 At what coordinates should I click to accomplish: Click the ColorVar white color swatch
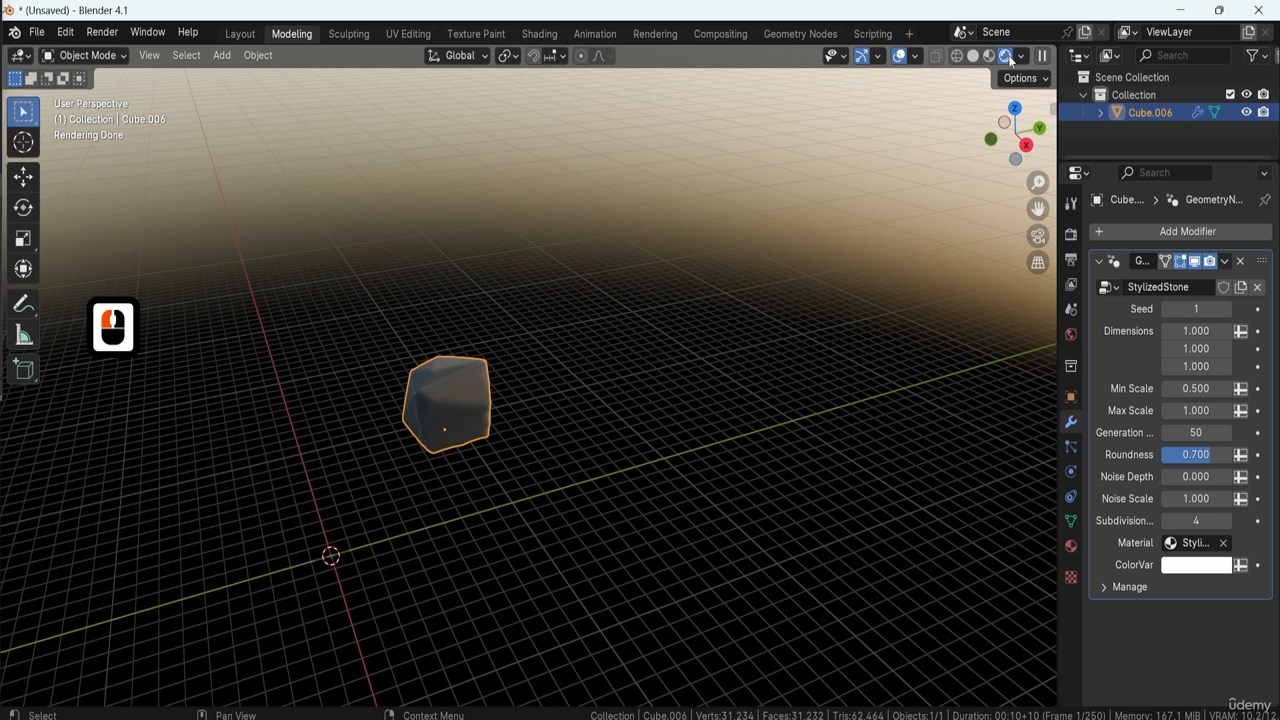pos(1196,565)
